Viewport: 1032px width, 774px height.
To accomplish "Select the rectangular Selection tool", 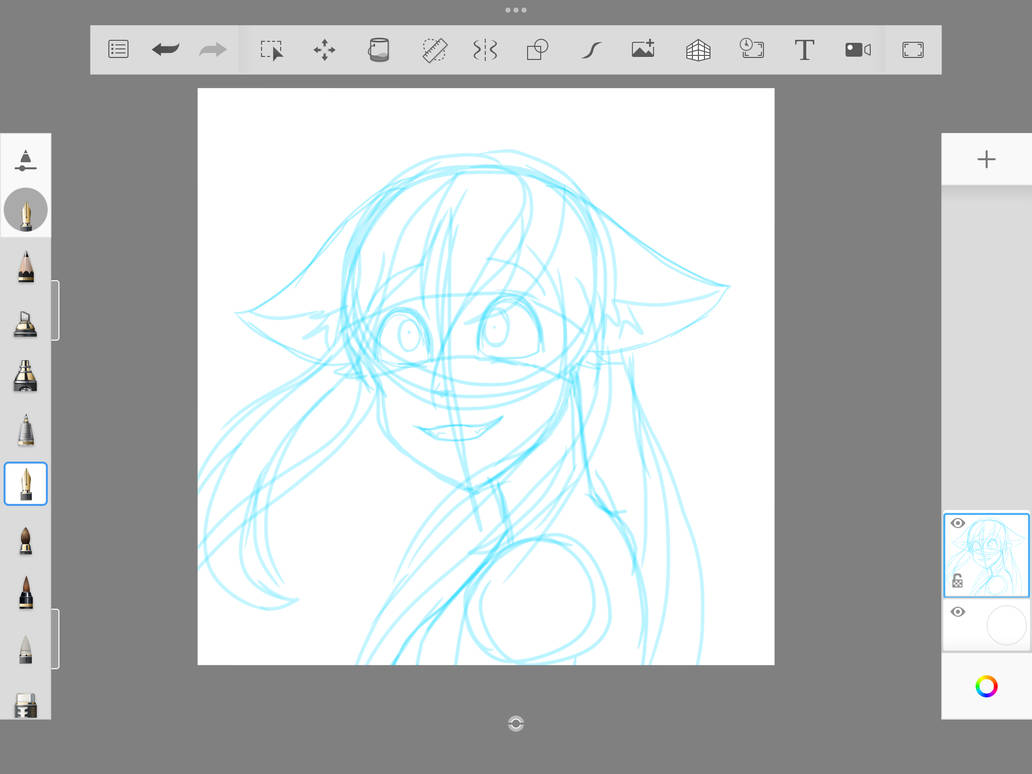I will point(271,49).
